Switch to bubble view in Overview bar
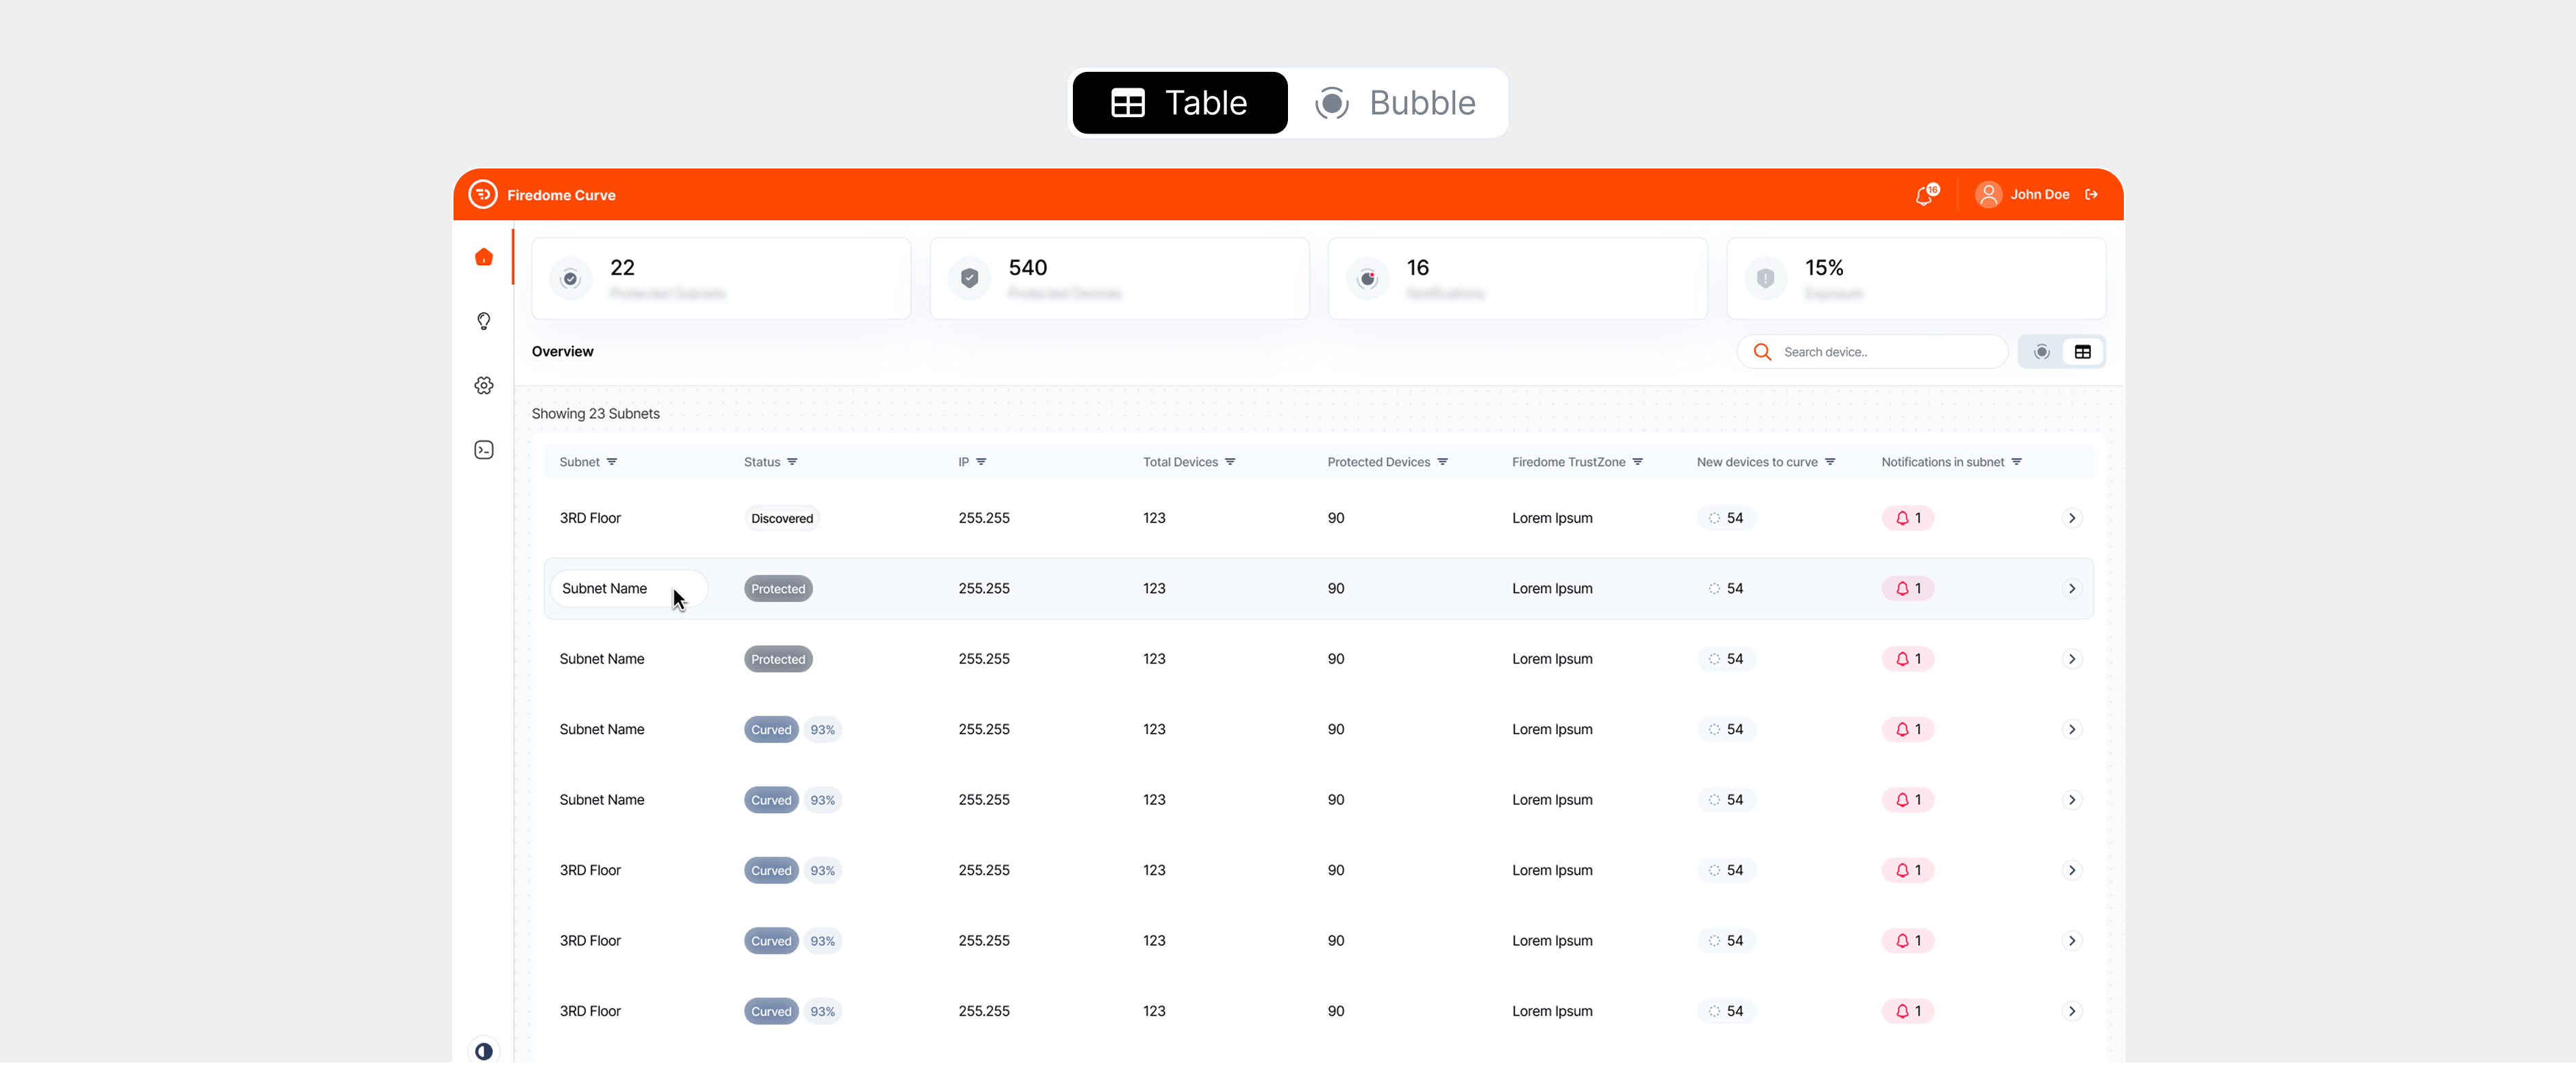The width and height of the screenshot is (2576, 1065). [2041, 352]
